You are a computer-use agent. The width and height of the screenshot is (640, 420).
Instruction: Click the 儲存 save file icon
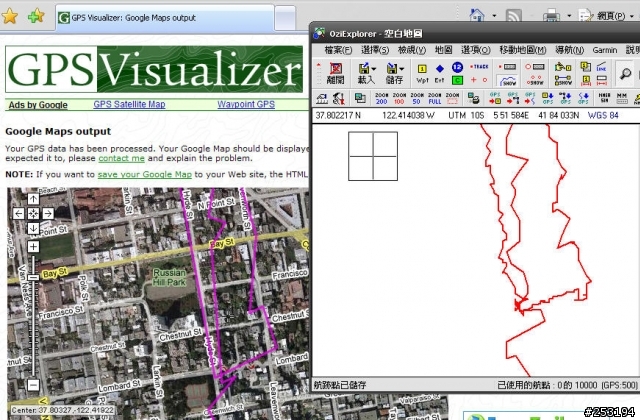point(392,73)
